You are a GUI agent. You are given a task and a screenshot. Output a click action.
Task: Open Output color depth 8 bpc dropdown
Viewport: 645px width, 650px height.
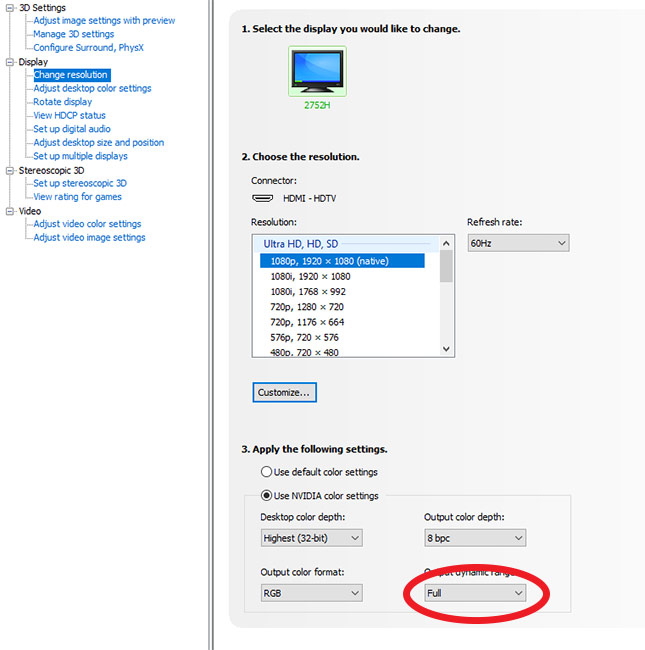click(475, 538)
